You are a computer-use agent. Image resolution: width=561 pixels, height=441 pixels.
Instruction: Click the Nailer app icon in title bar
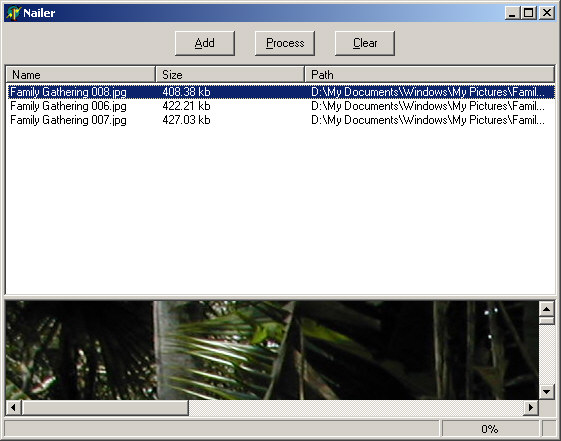(13, 13)
